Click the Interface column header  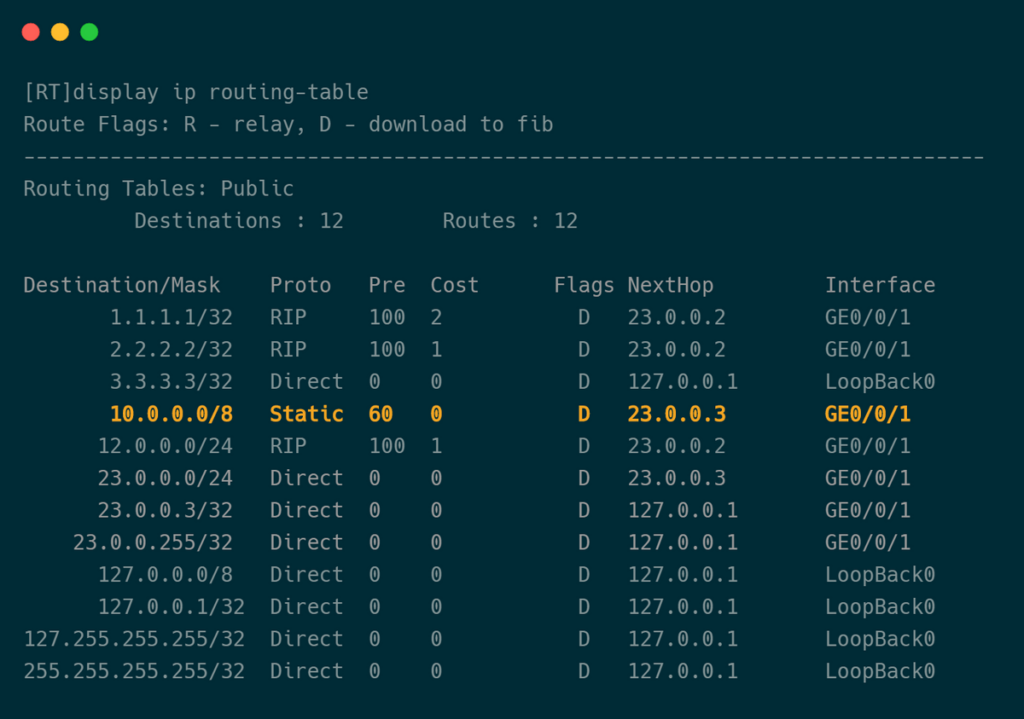[x=880, y=285]
